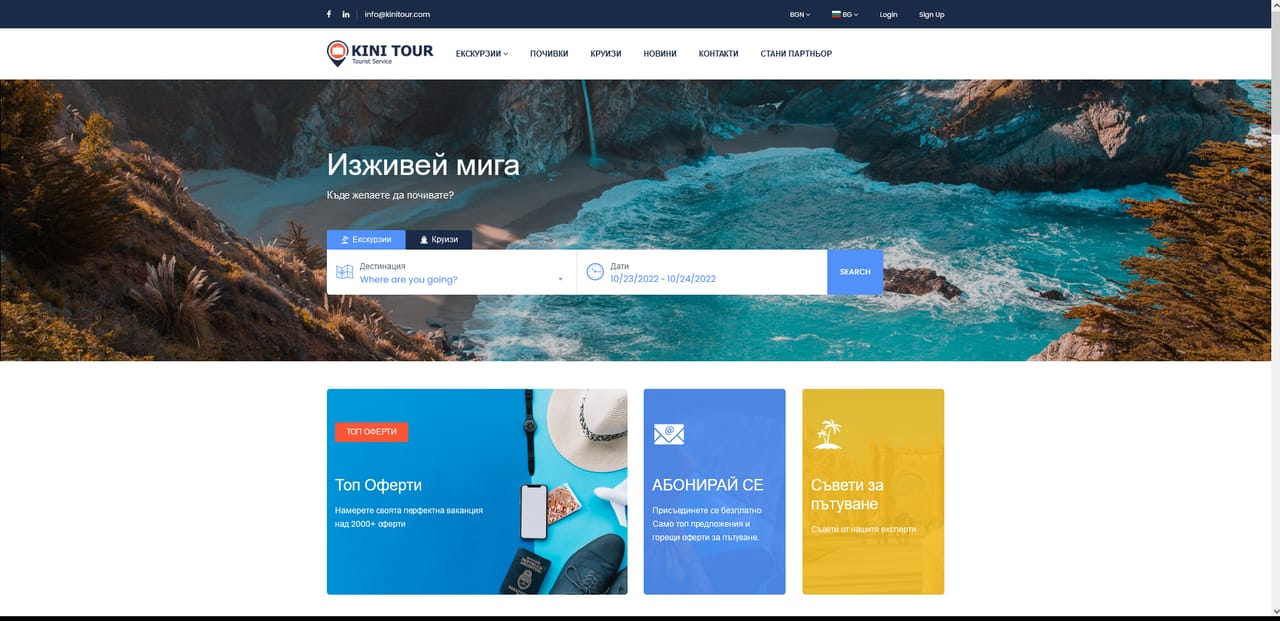
Task: Open the НОВИНИ menu item
Action: pos(660,54)
